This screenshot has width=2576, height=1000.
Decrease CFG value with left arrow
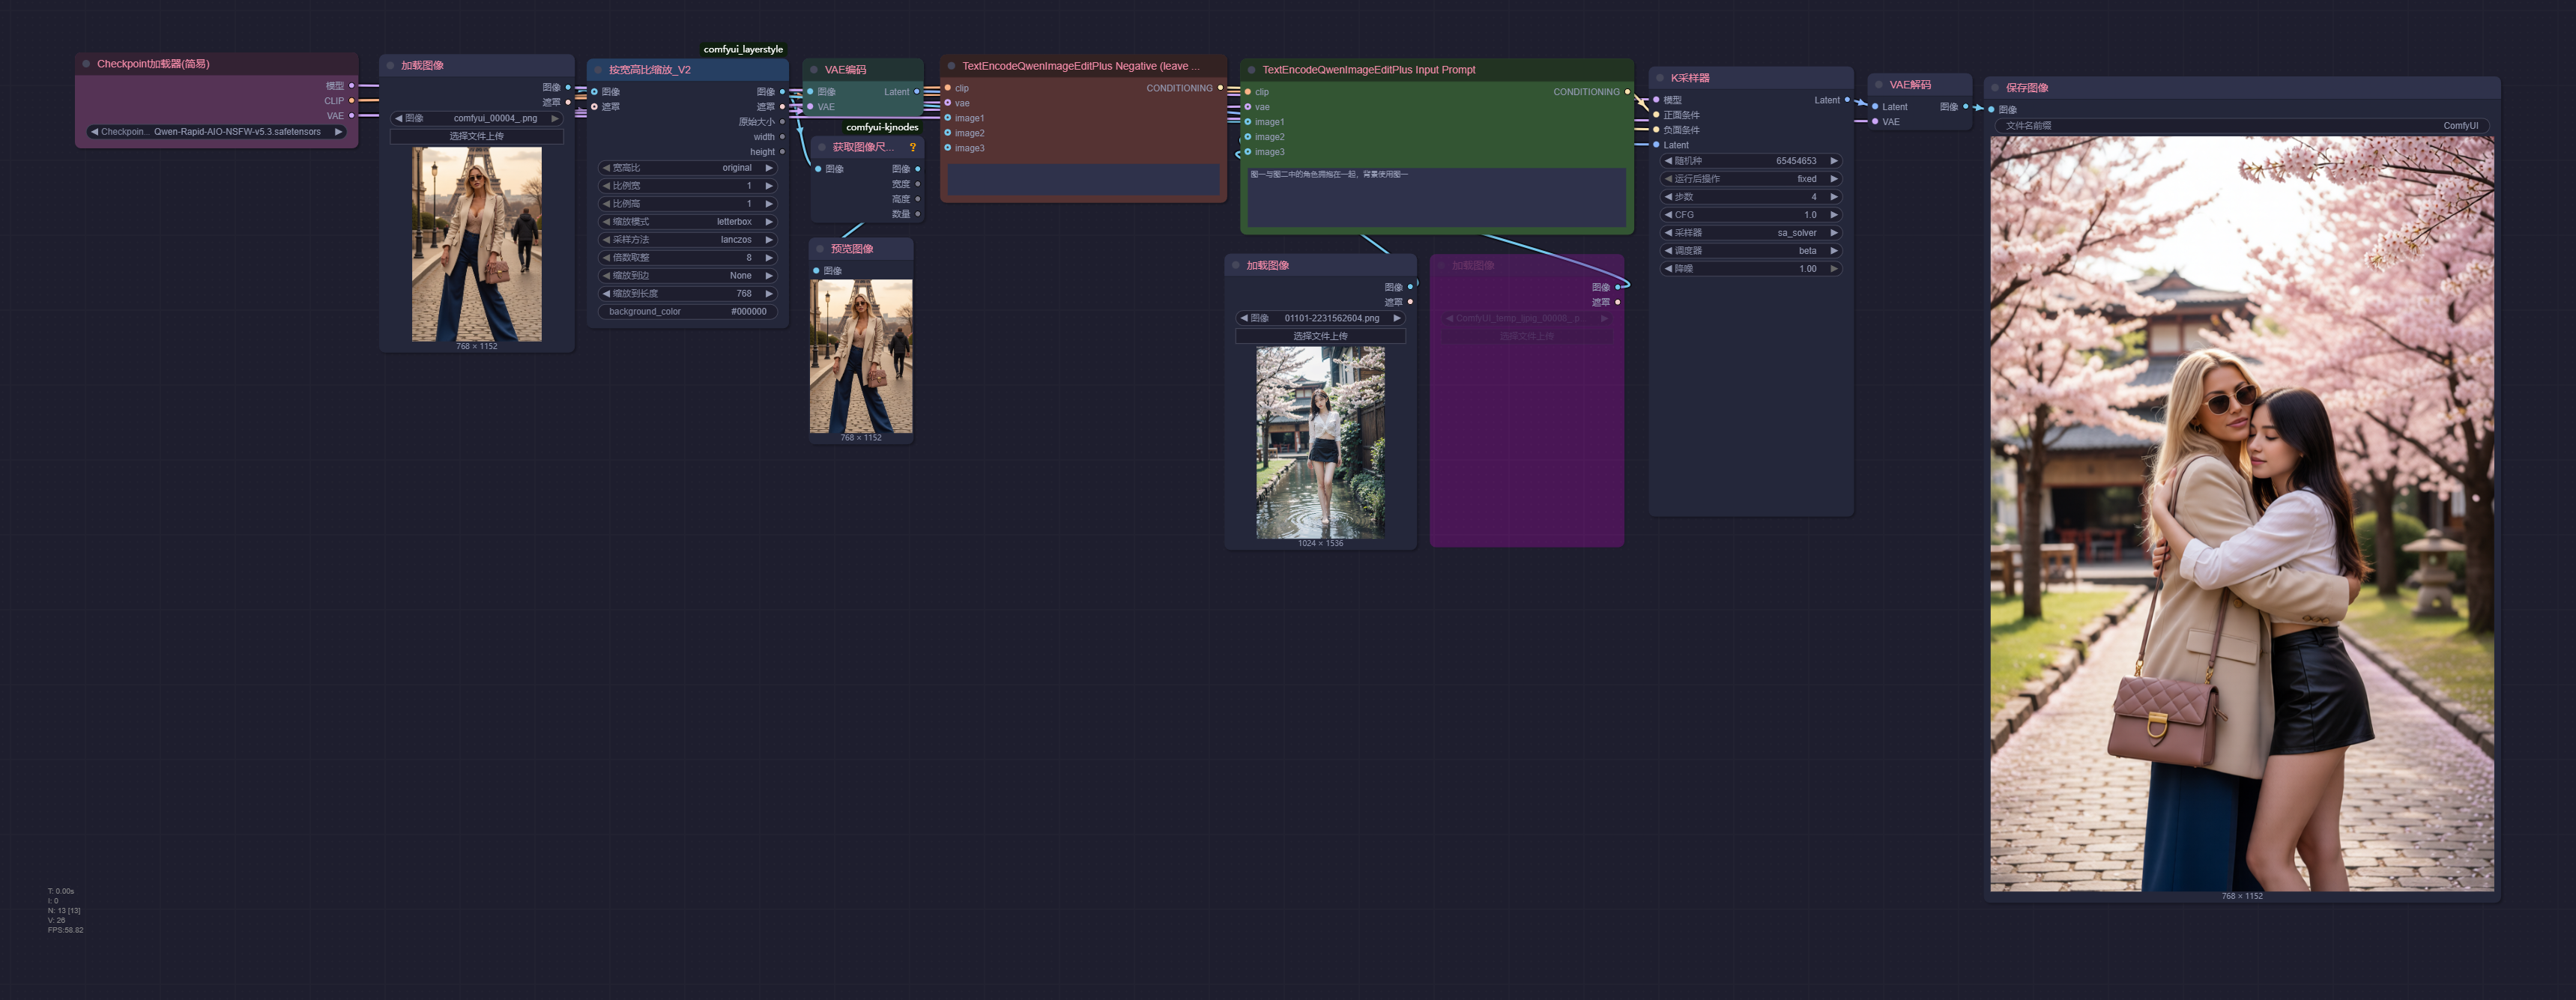(x=1668, y=215)
